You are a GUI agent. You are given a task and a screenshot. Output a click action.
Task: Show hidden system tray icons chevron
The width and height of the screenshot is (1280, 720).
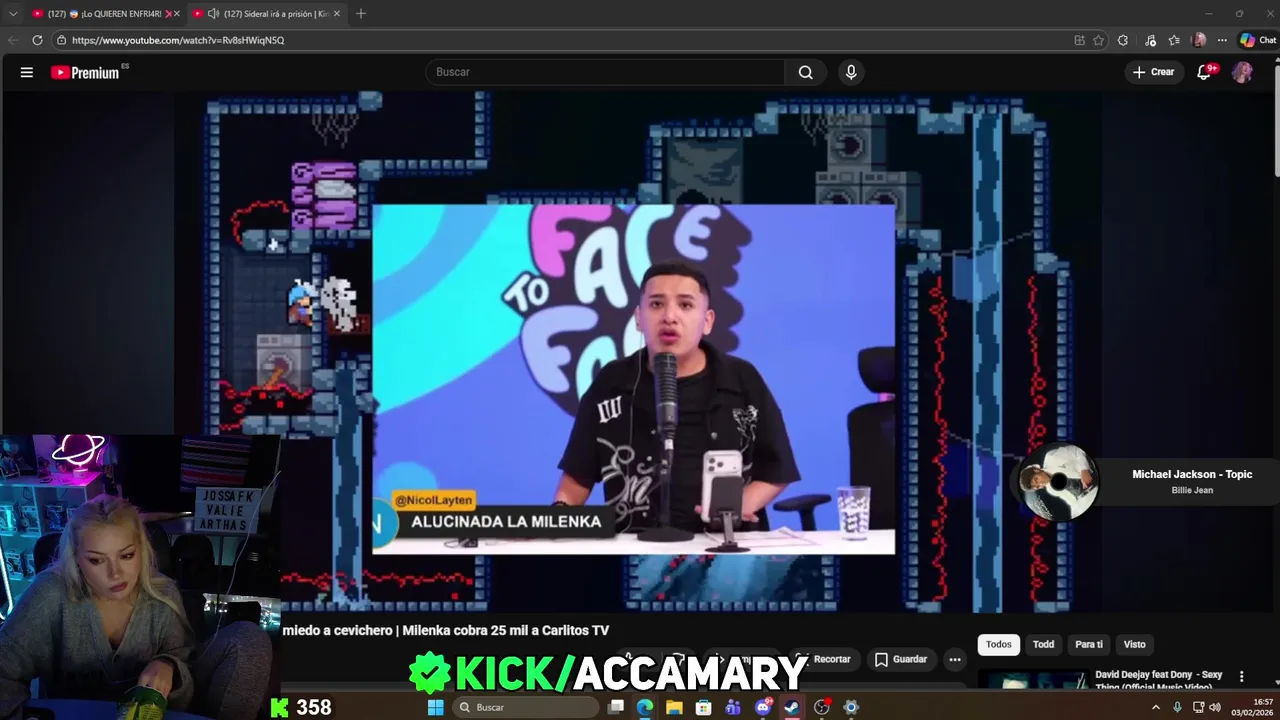[1156, 707]
